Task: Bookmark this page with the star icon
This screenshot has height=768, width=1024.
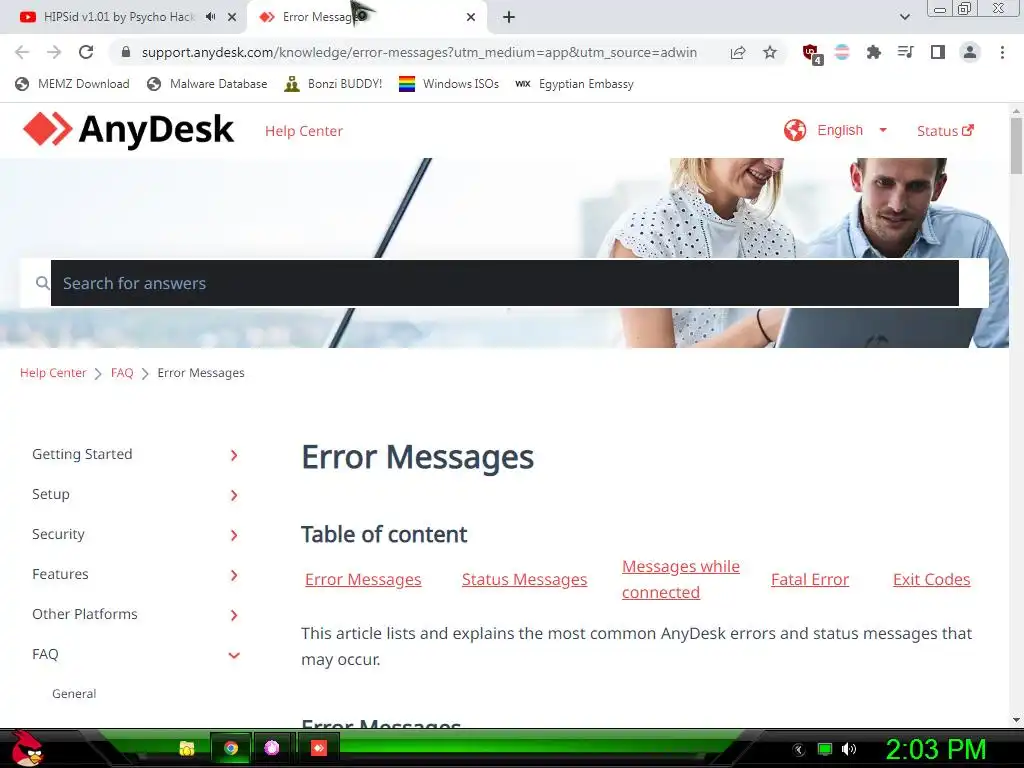Action: [x=770, y=52]
